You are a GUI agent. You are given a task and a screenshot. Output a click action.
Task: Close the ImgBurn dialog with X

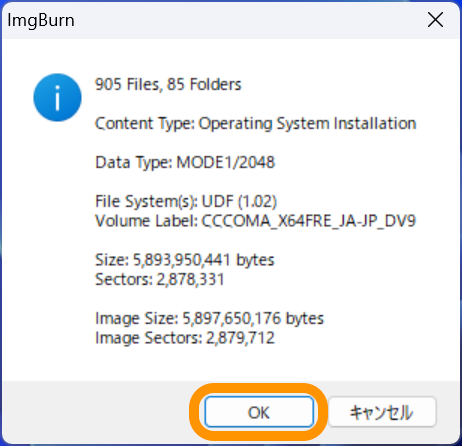(x=435, y=20)
